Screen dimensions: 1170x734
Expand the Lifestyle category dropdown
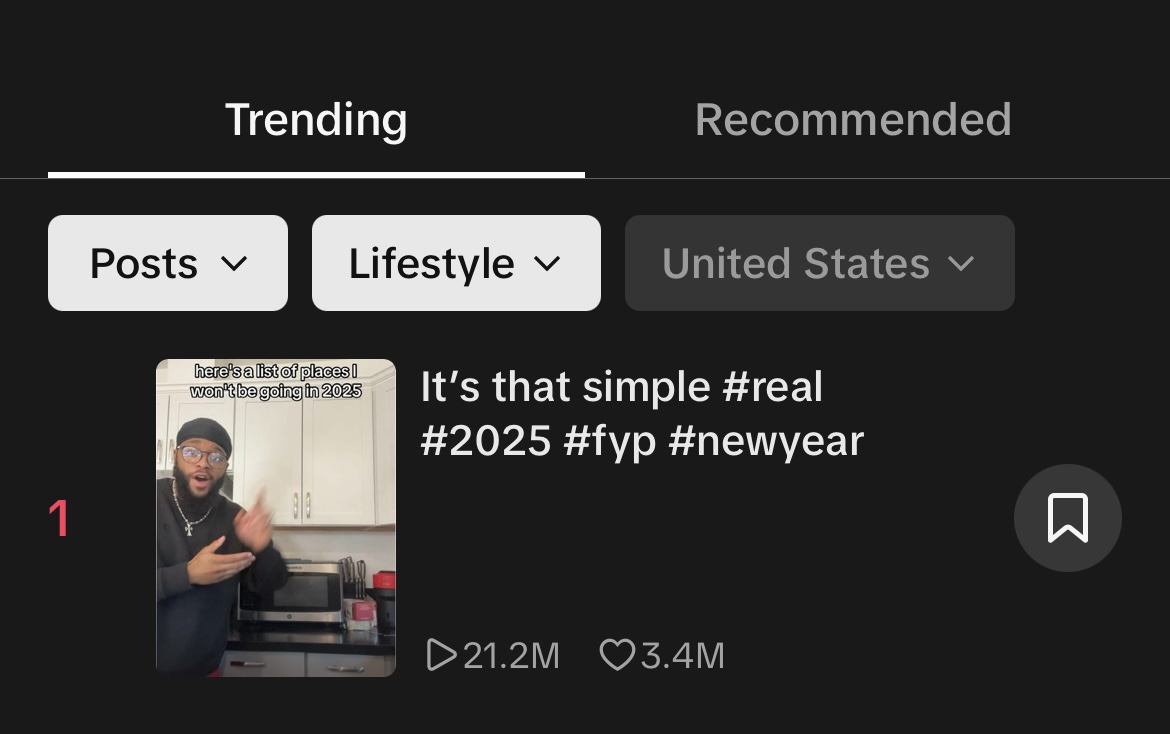pyautogui.click(x=456, y=263)
